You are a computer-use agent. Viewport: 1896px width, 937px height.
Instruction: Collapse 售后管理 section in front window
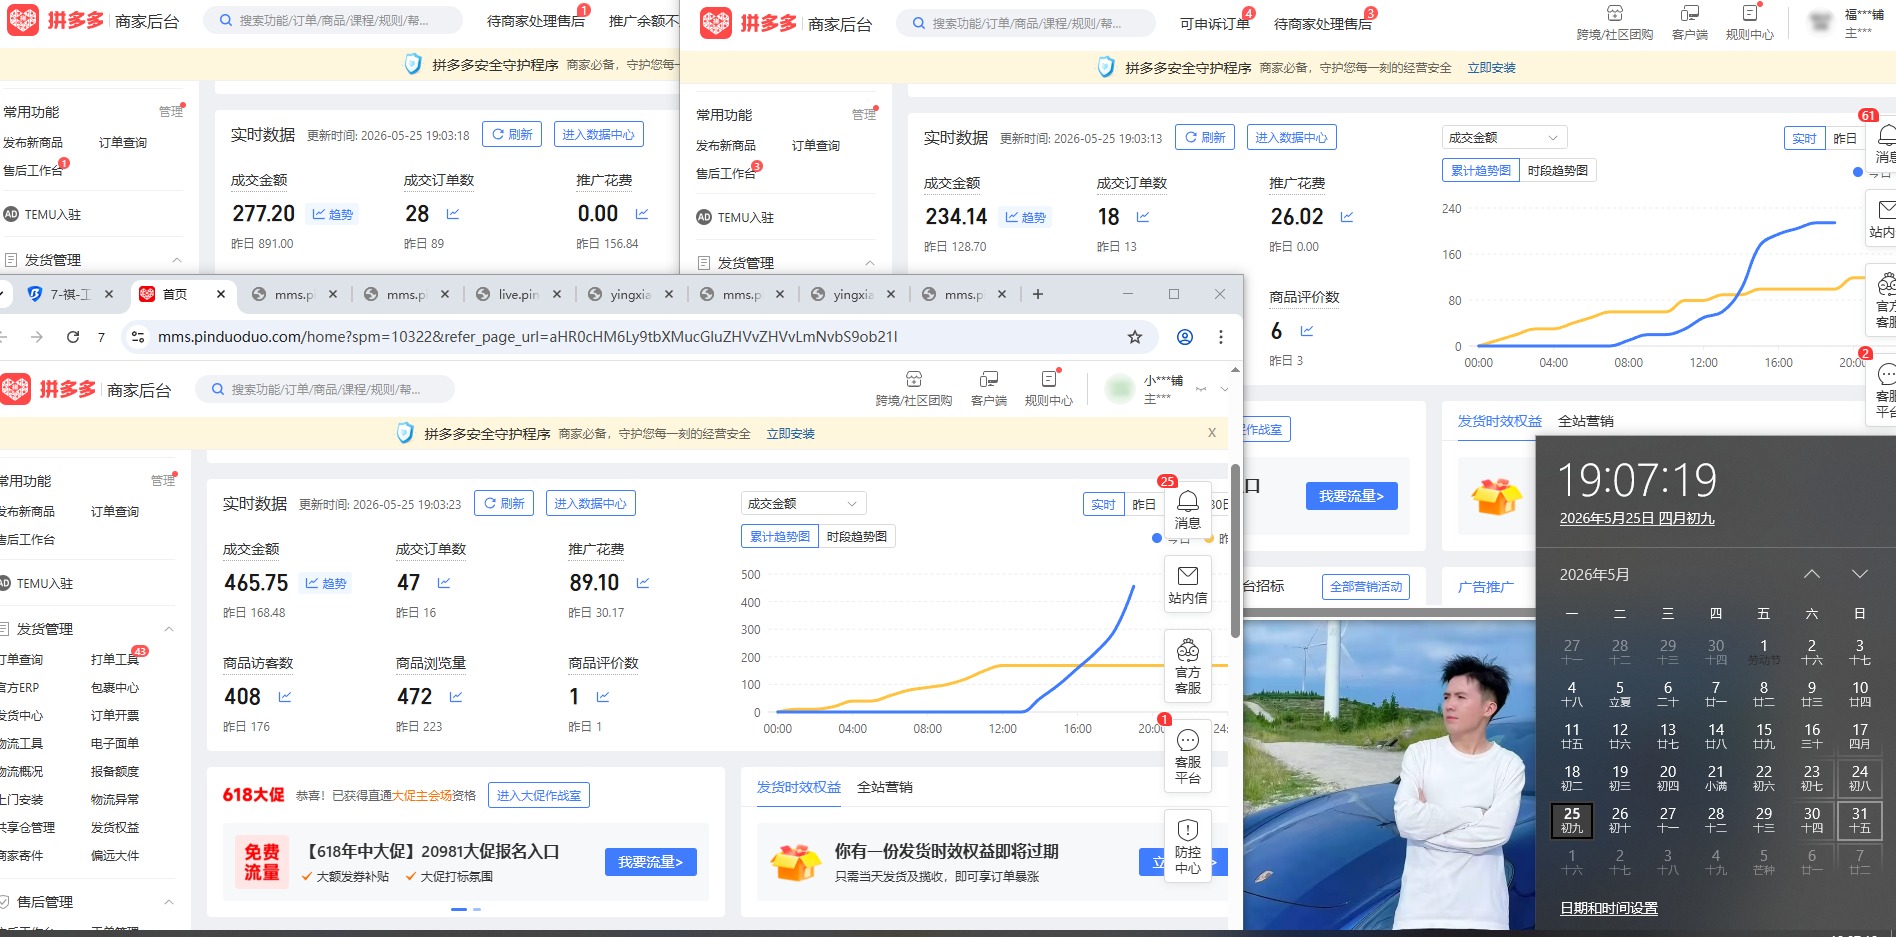click(169, 902)
